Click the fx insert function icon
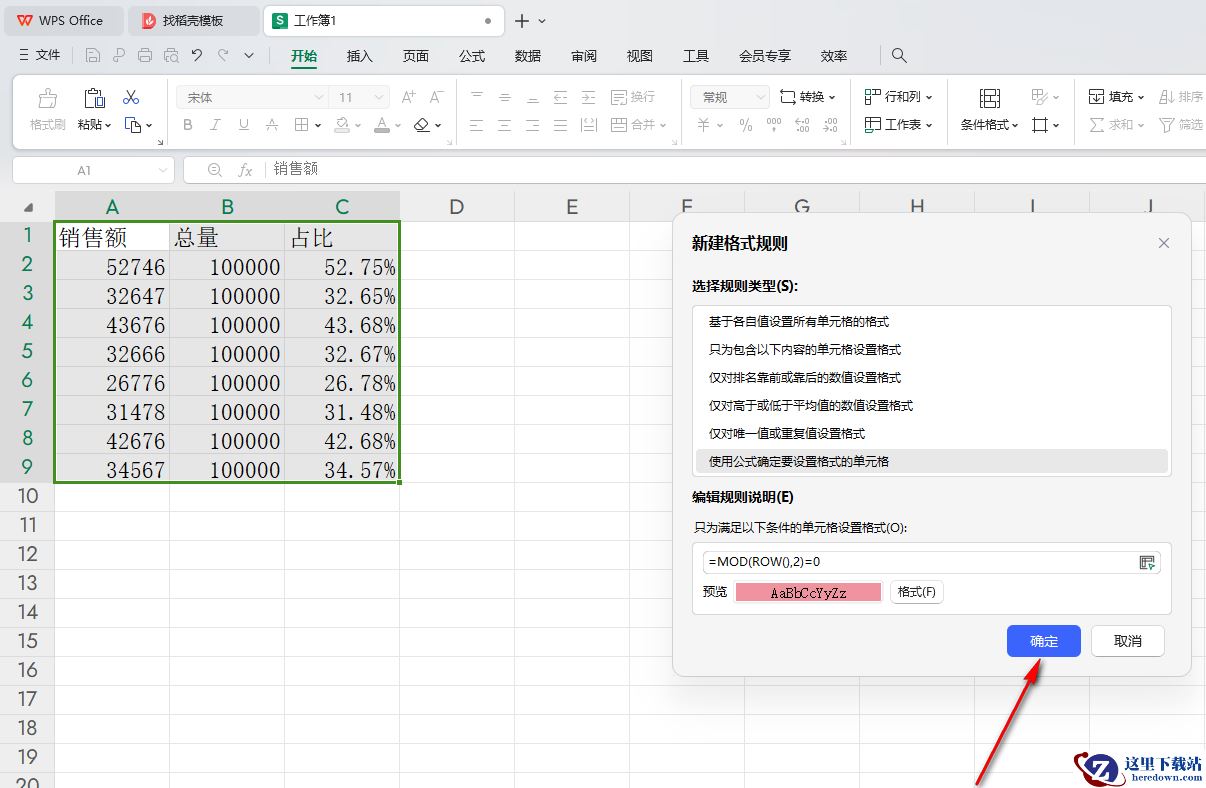Screen dimensions: 1206x788 244,170
